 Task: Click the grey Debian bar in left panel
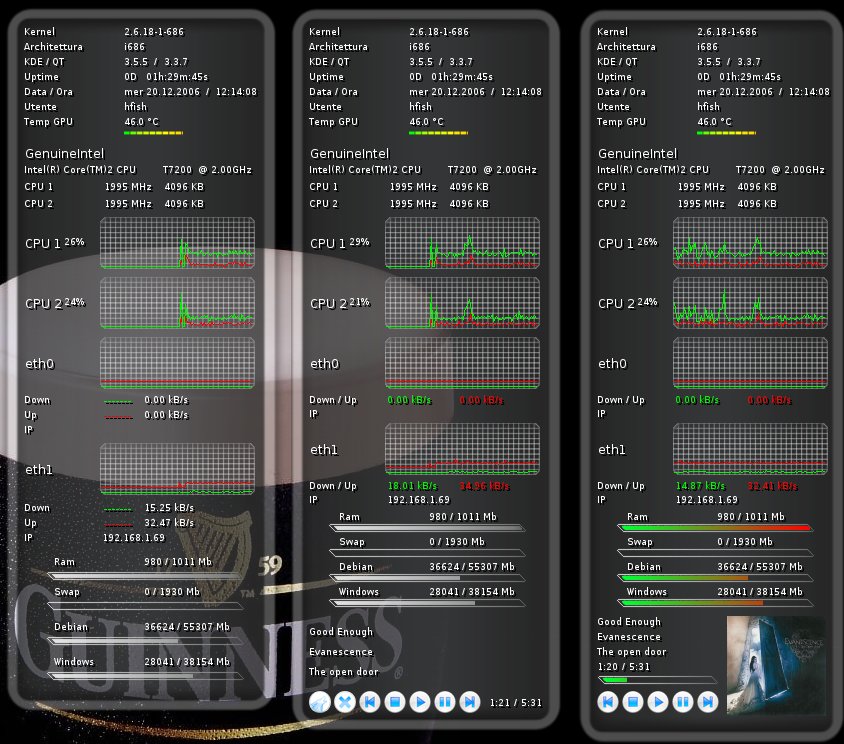(144, 641)
